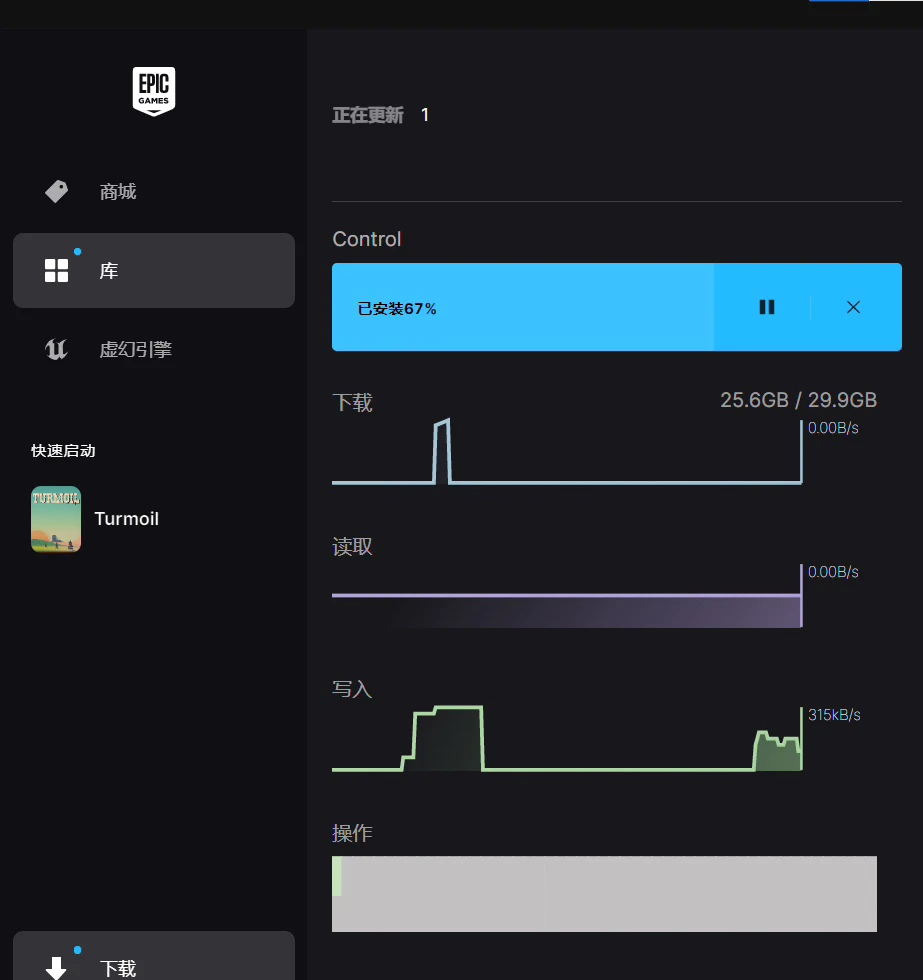923x980 pixels.
Task: Click the 下载 speed graph
Action: point(567,451)
